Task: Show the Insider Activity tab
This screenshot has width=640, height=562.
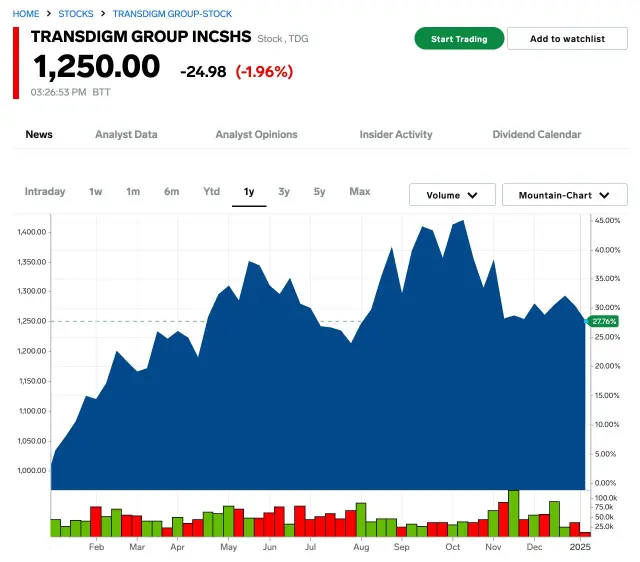Action: (396, 134)
